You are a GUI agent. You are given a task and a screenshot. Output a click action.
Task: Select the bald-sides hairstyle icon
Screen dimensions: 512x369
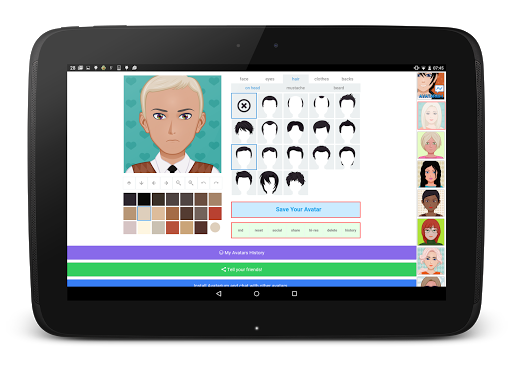coord(295,106)
